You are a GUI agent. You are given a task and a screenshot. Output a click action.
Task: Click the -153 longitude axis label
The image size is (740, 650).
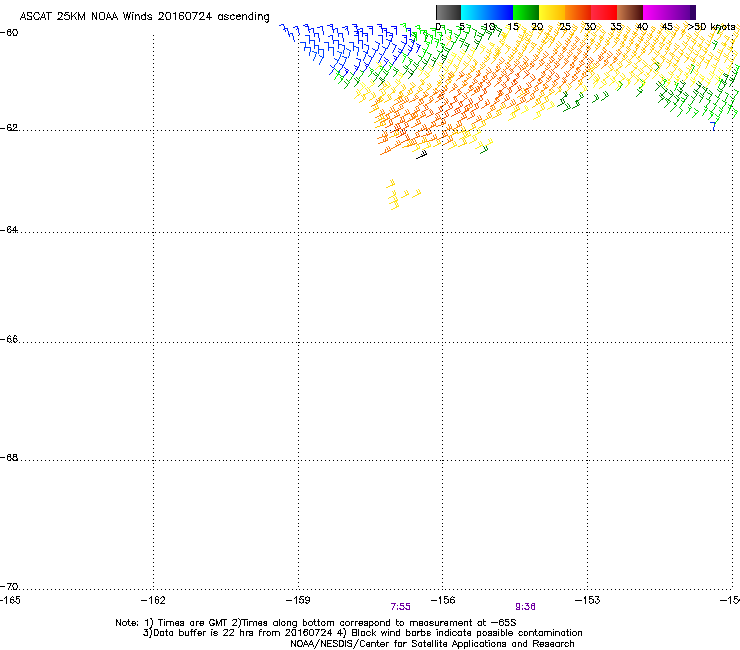click(588, 600)
